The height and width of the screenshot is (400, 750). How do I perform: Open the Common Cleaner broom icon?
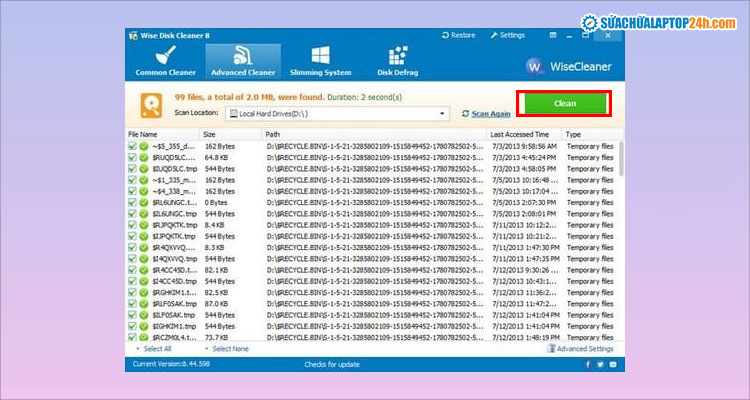(166, 54)
